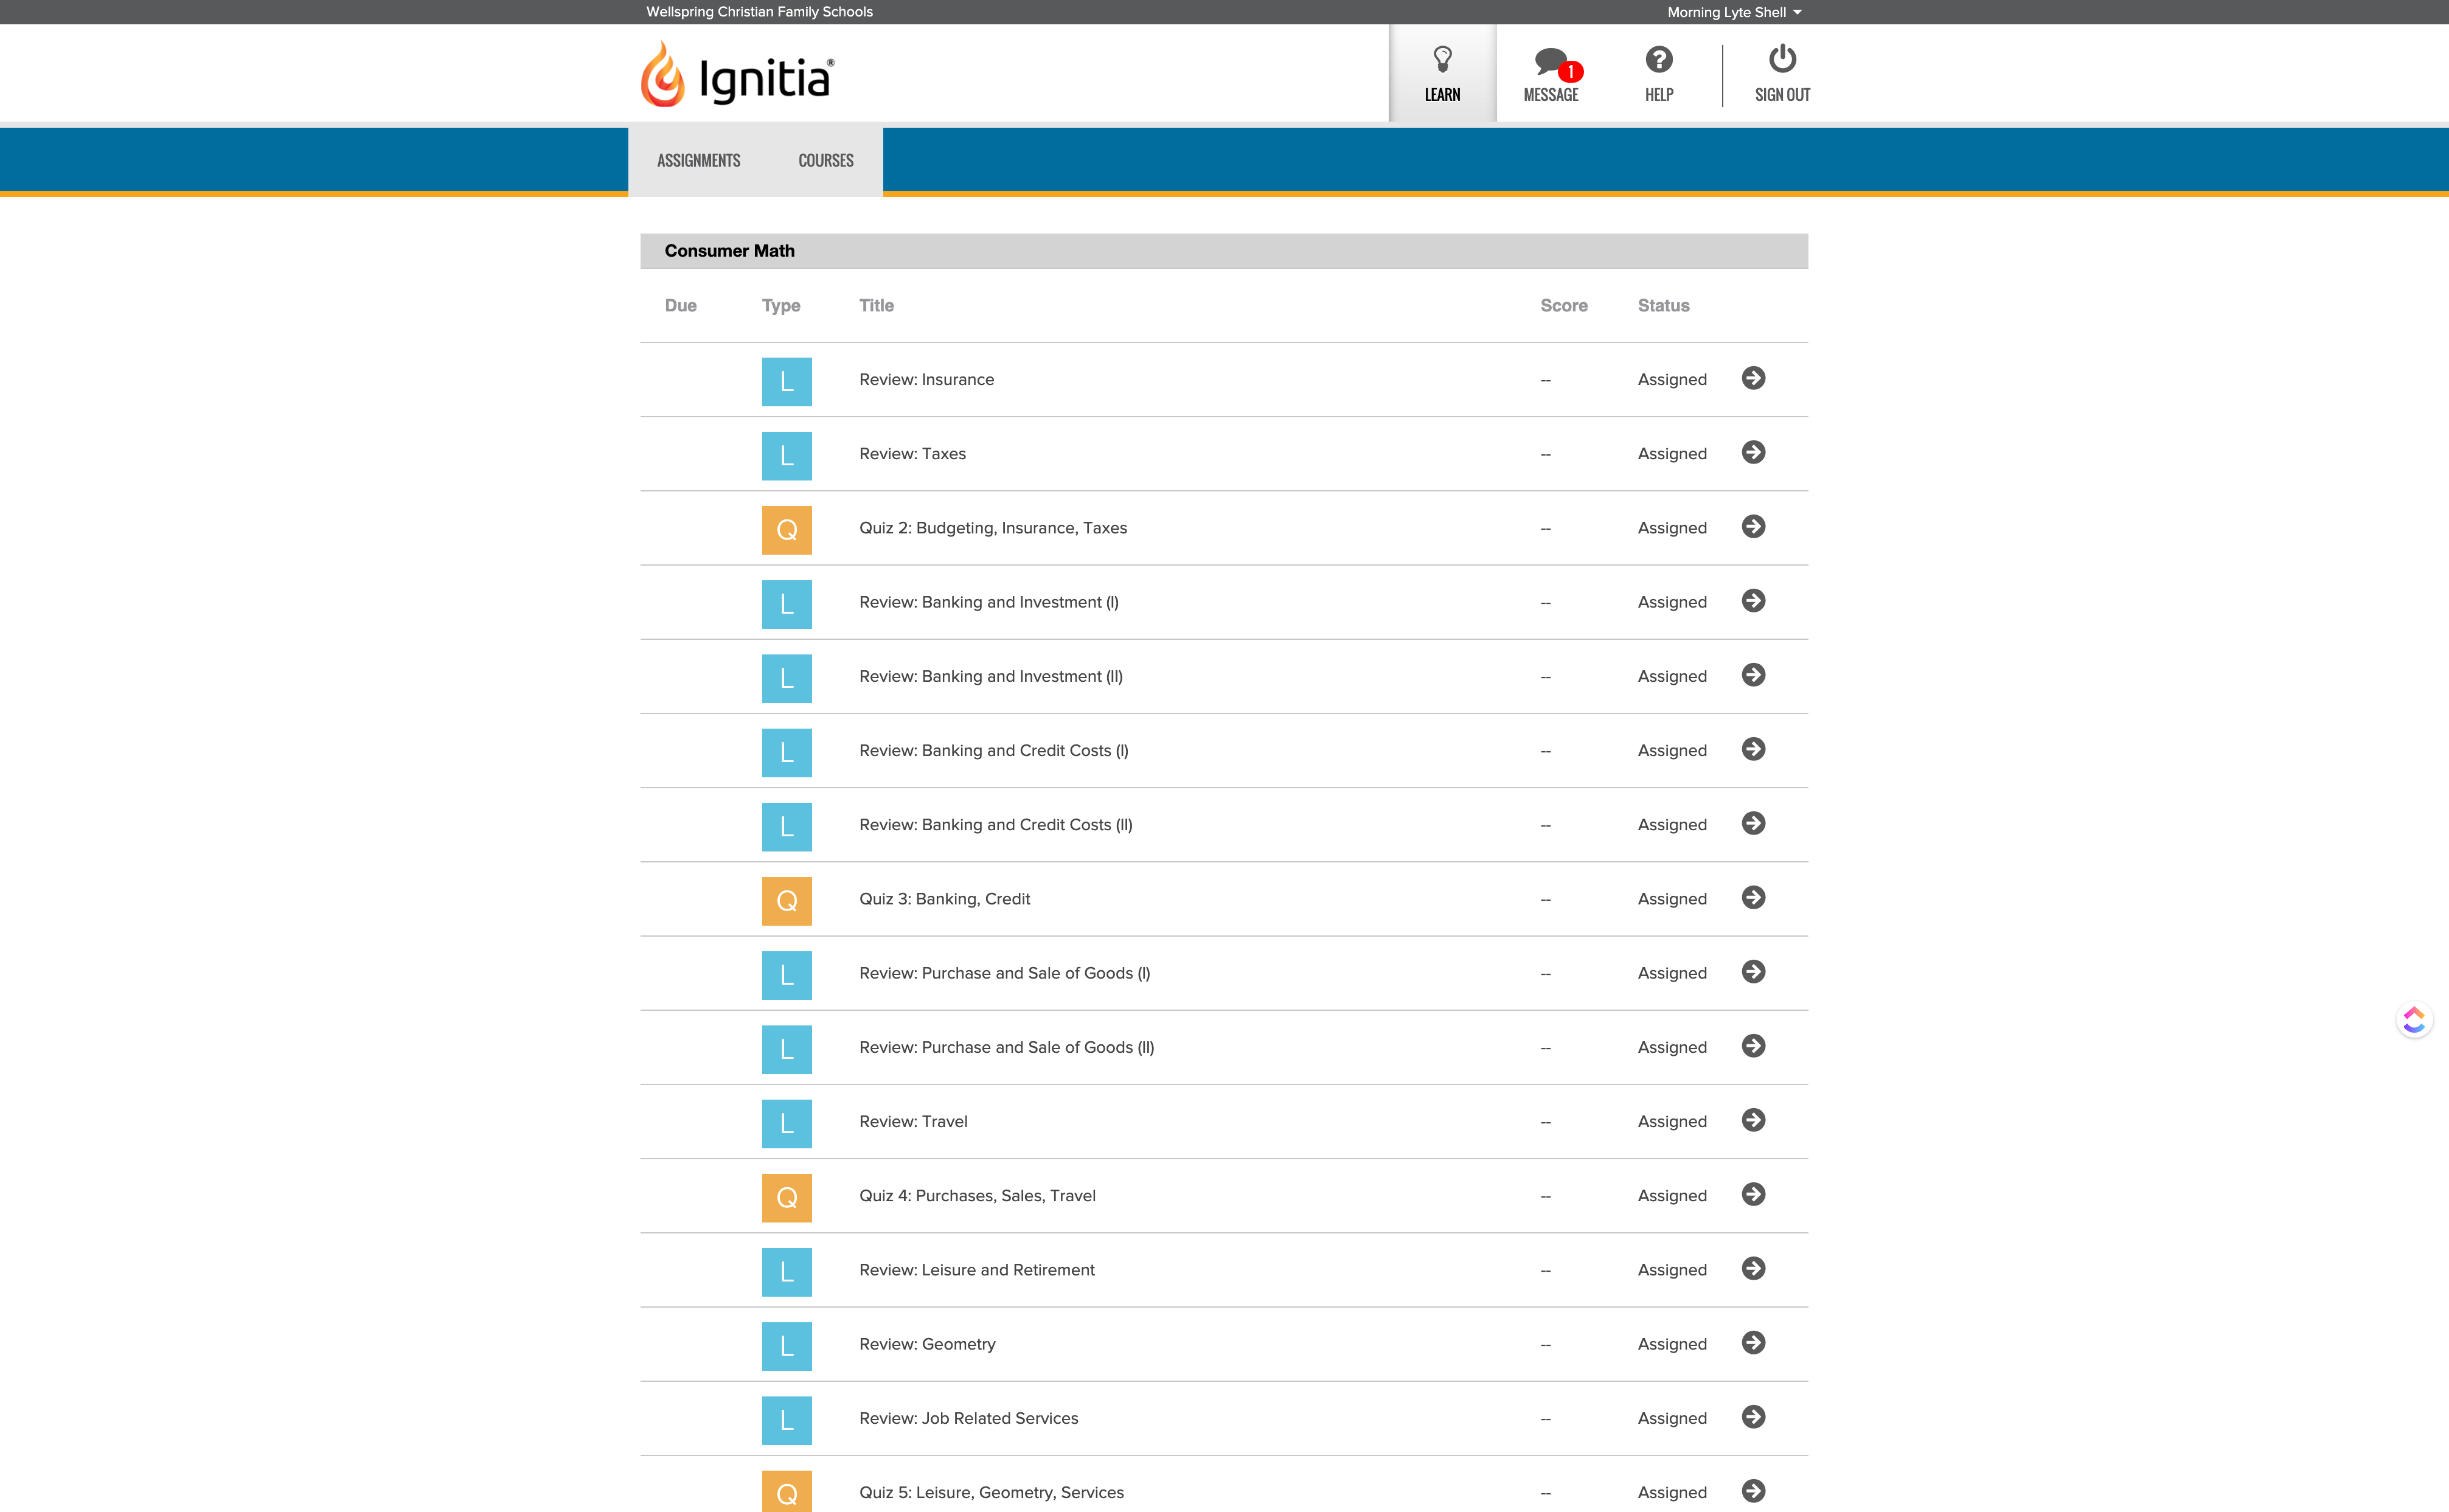Image resolution: width=2449 pixels, height=1512 pixels.
Task: Click the arrow for Quiz 4: Purchases, Sales, Travel
Action: (x=1753, y=1194)
